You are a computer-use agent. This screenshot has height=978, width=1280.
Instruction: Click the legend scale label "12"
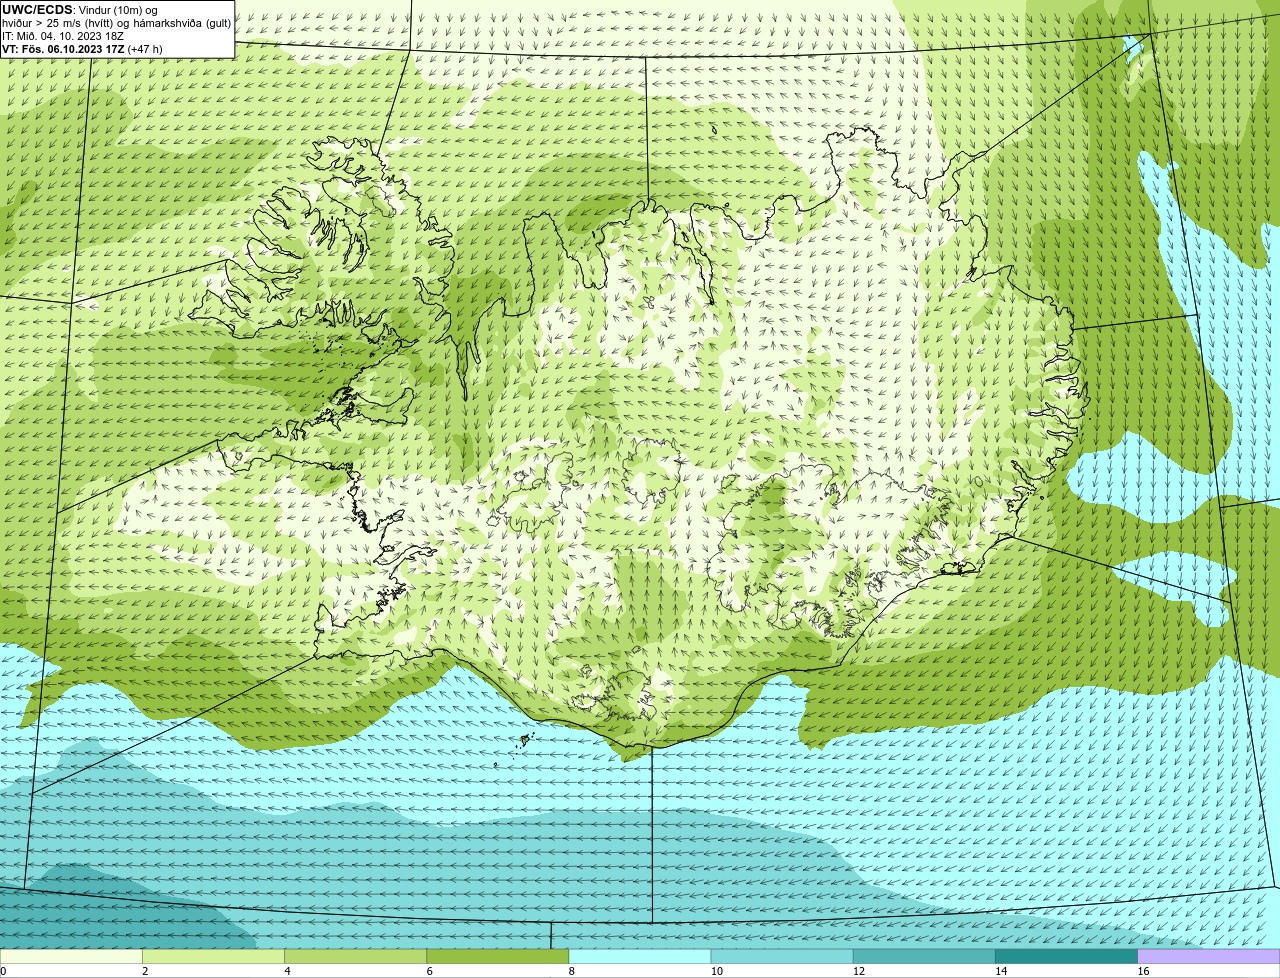coord(859,971)
